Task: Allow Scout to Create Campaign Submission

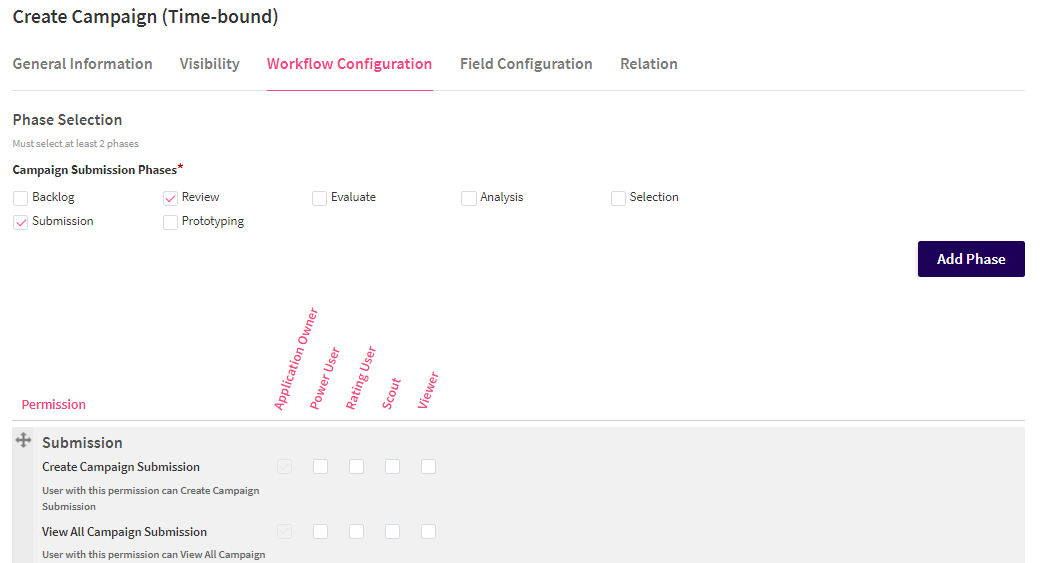Action: click(x=392, y=467)
